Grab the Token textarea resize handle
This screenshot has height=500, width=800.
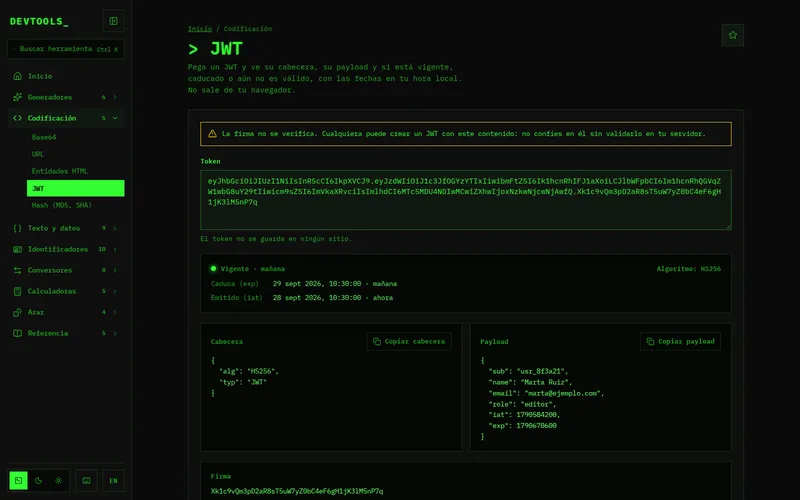[x=728, y=226]
